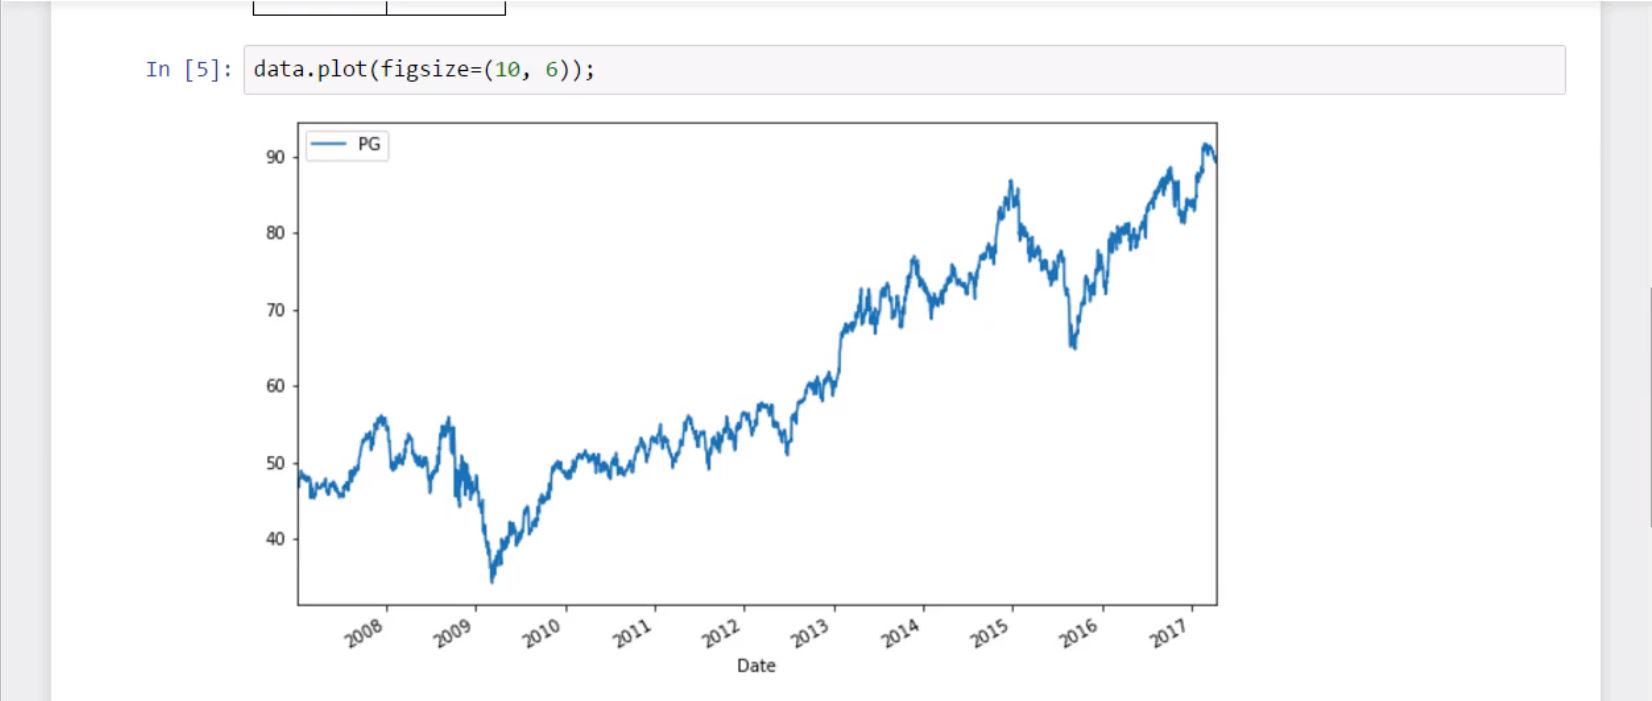Select the In [5] cell prompt
Viewport: 1652px width, 701px height.
189,69
